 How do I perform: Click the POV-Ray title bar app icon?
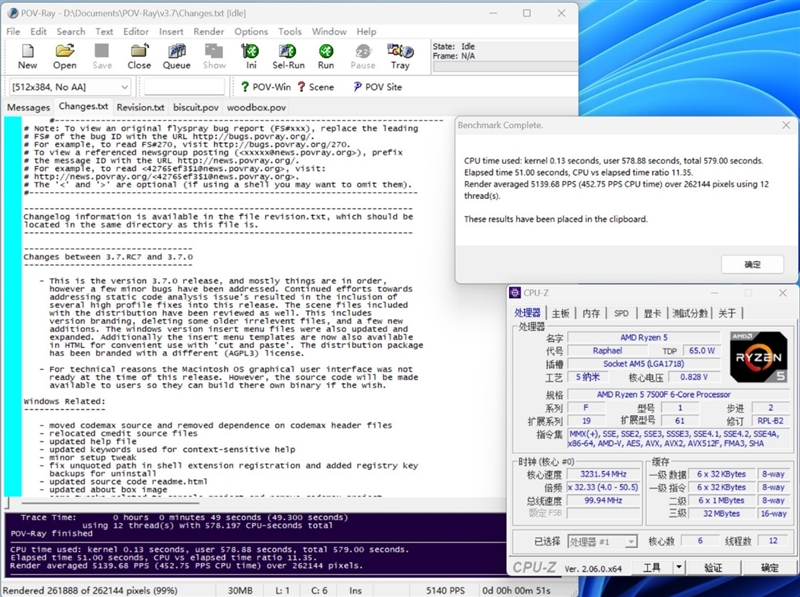13,13
